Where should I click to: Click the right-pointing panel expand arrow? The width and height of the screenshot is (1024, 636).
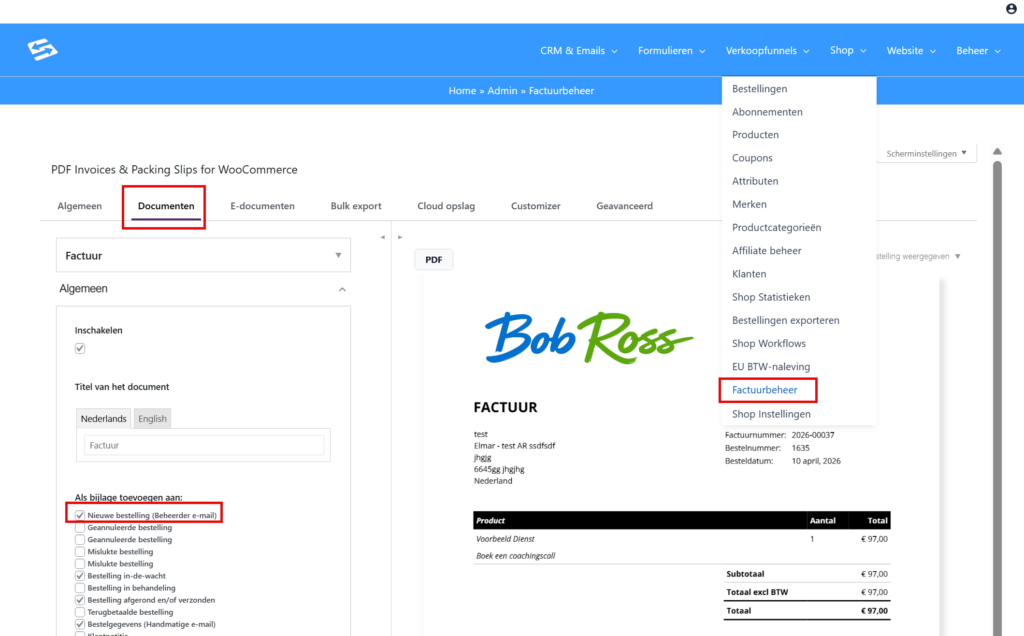400,237
